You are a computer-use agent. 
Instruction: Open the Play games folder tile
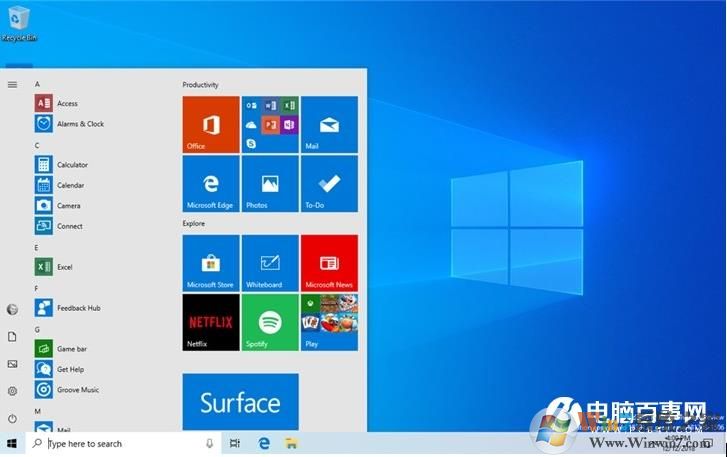[329, 323]
